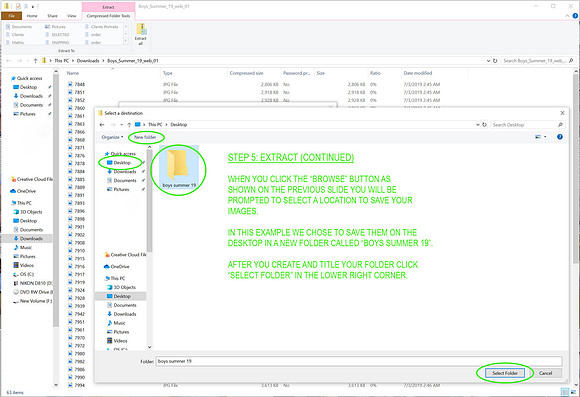Image resolution: width=580 pixels, height=397 pixels.
Task: Click Cancel in the destination dialog
Action: 546,373
